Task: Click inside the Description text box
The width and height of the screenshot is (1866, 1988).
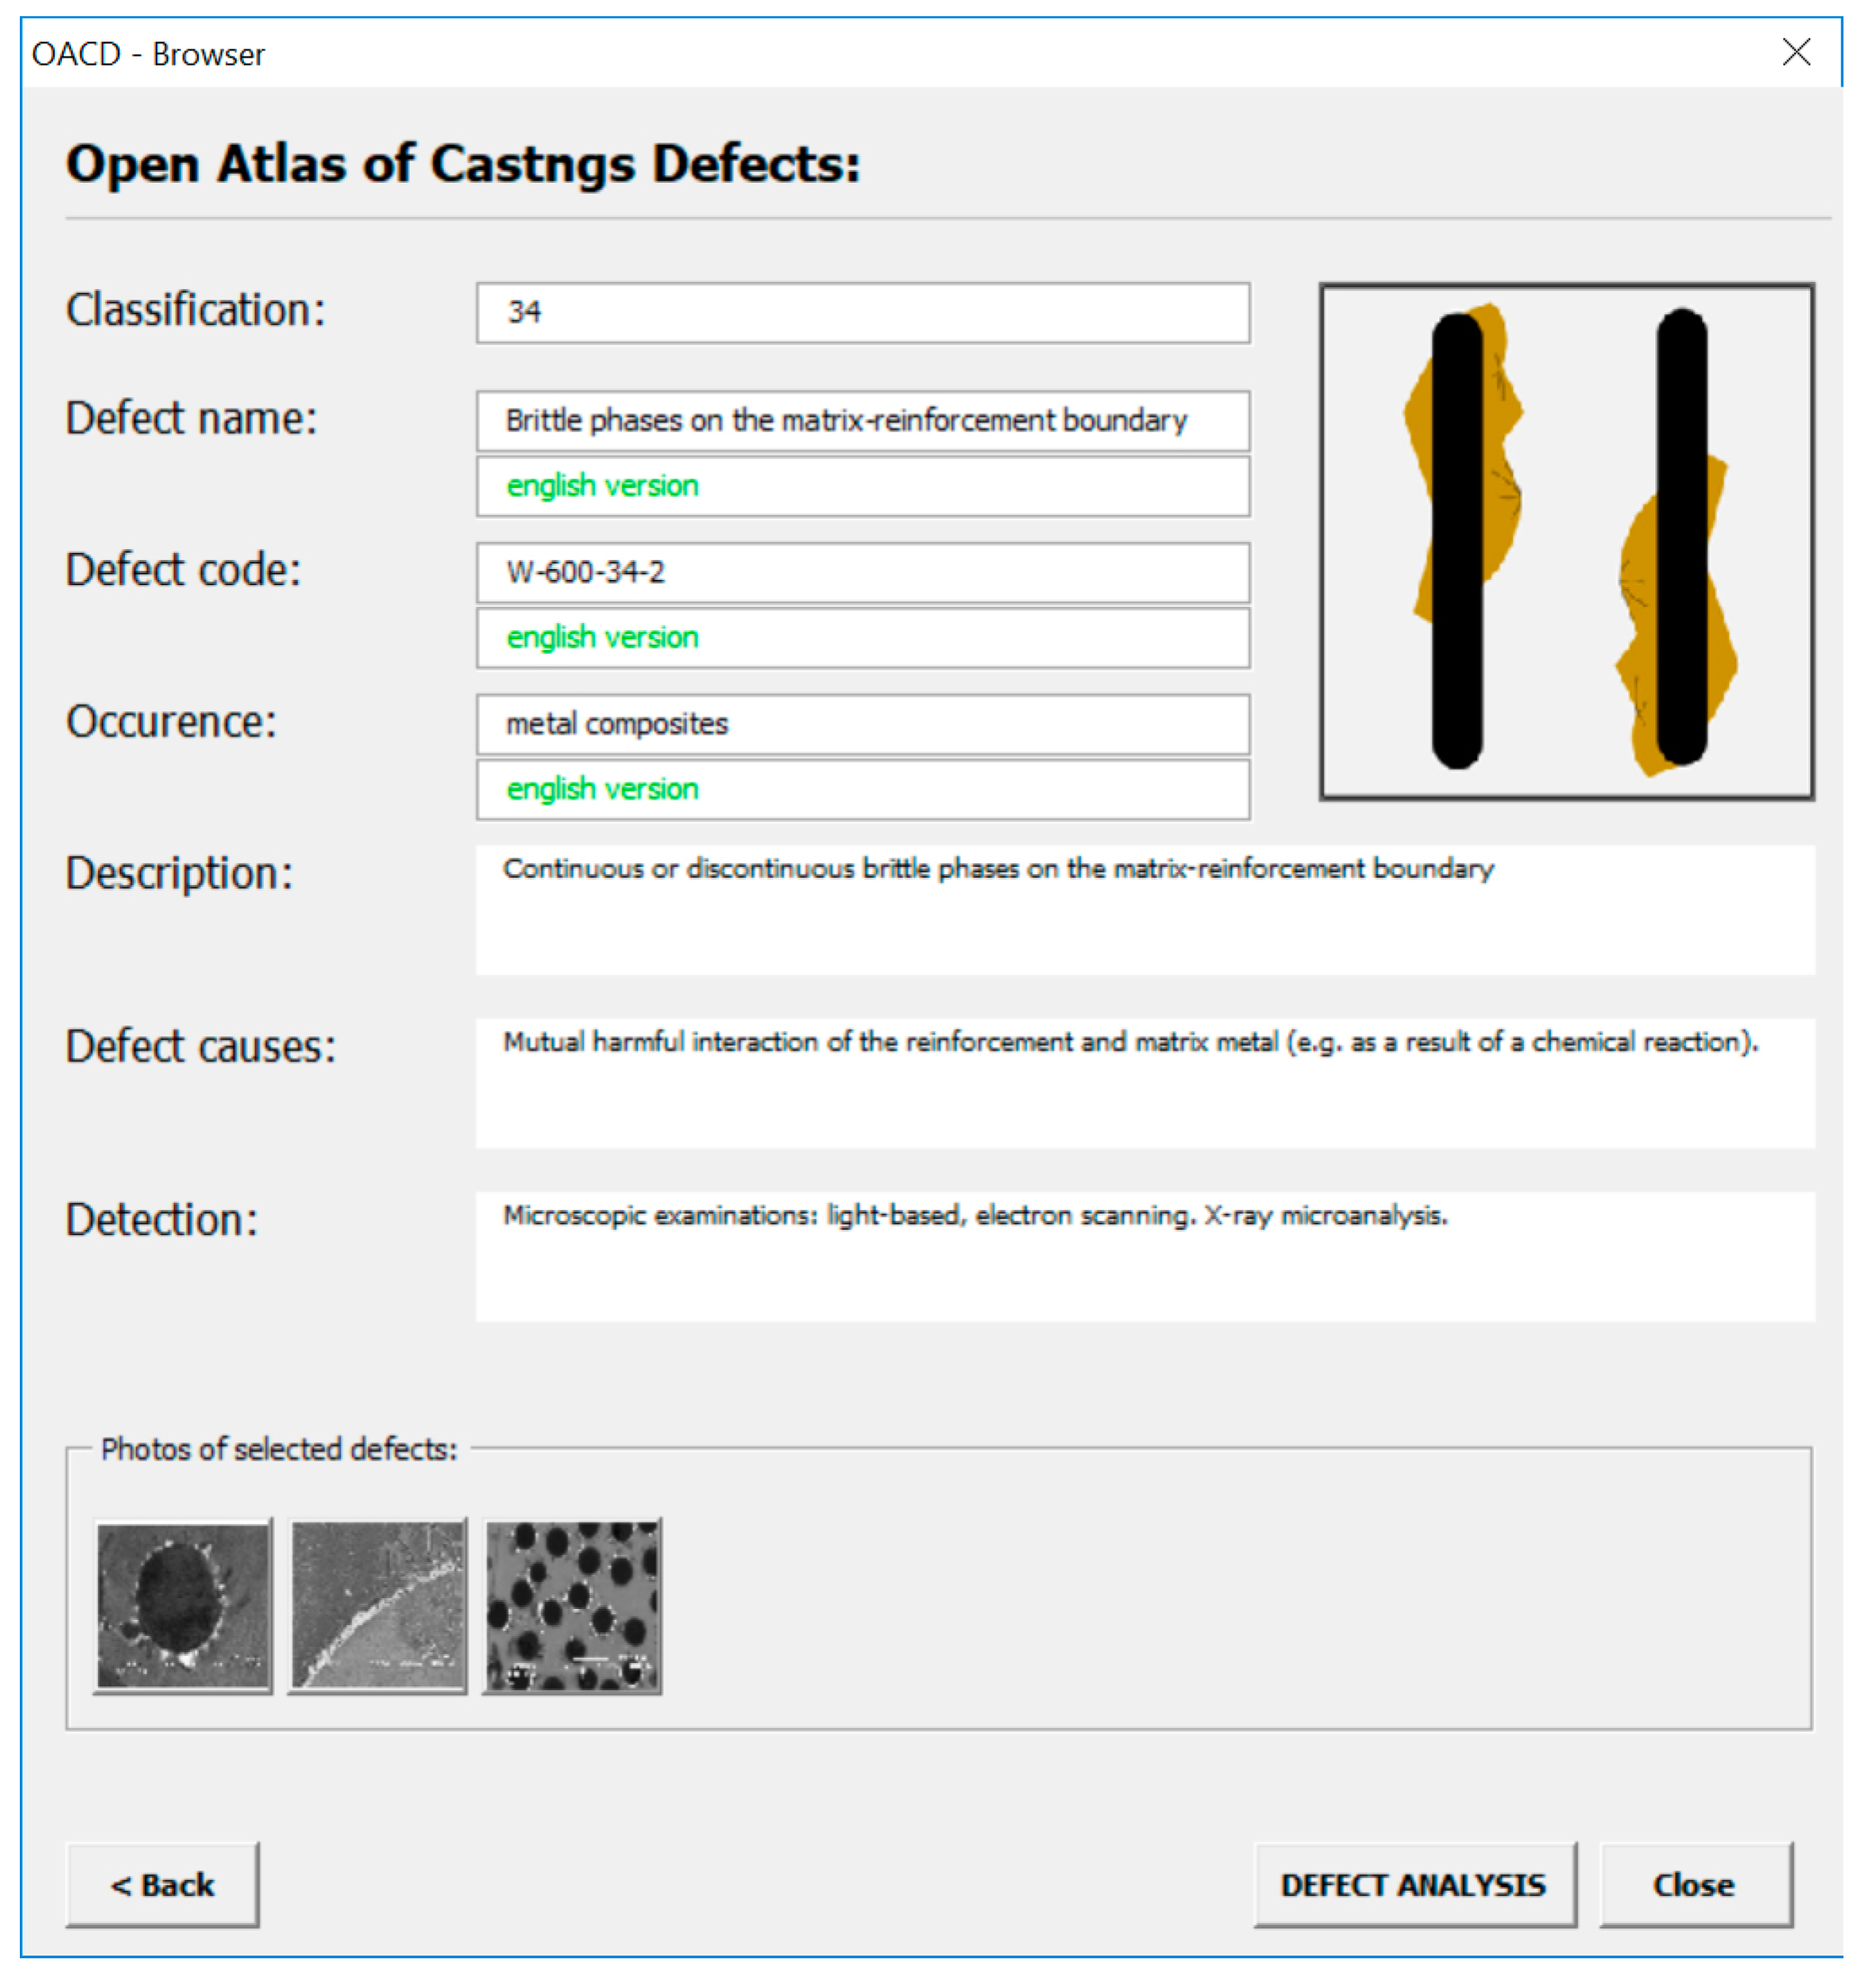Action: [x=1144, y=910]
